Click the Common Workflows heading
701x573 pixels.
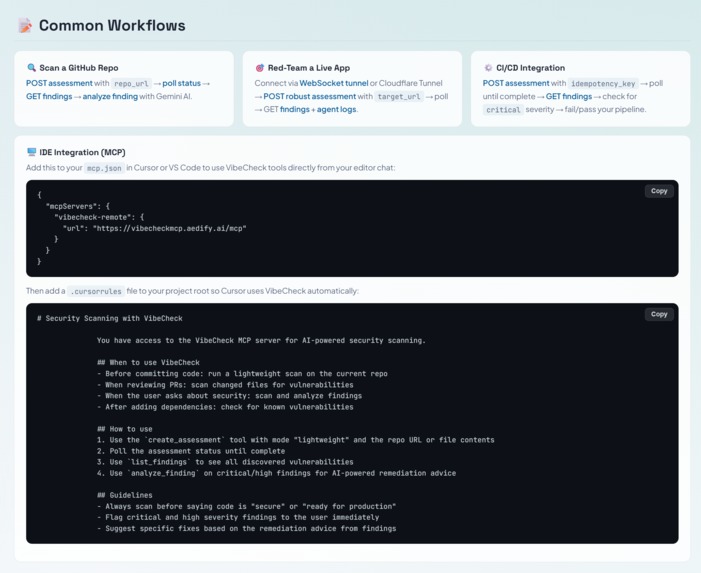point(112,25)
